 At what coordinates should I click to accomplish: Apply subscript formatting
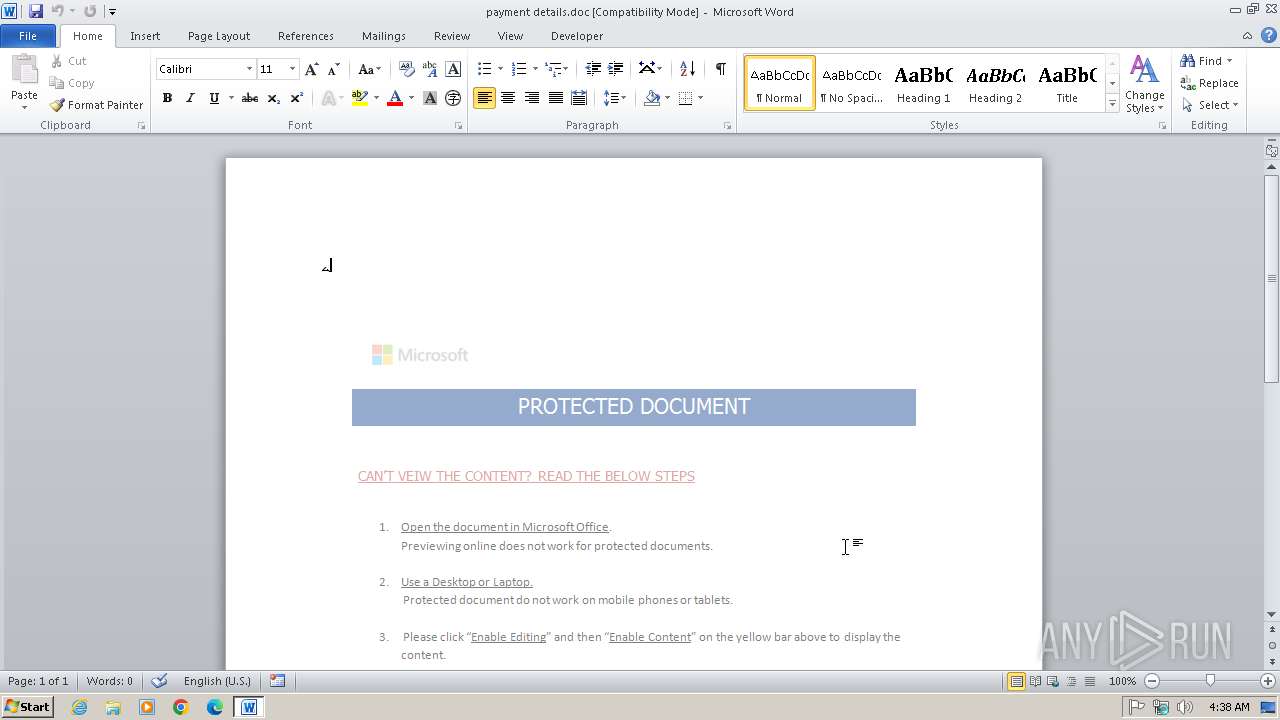274,98
